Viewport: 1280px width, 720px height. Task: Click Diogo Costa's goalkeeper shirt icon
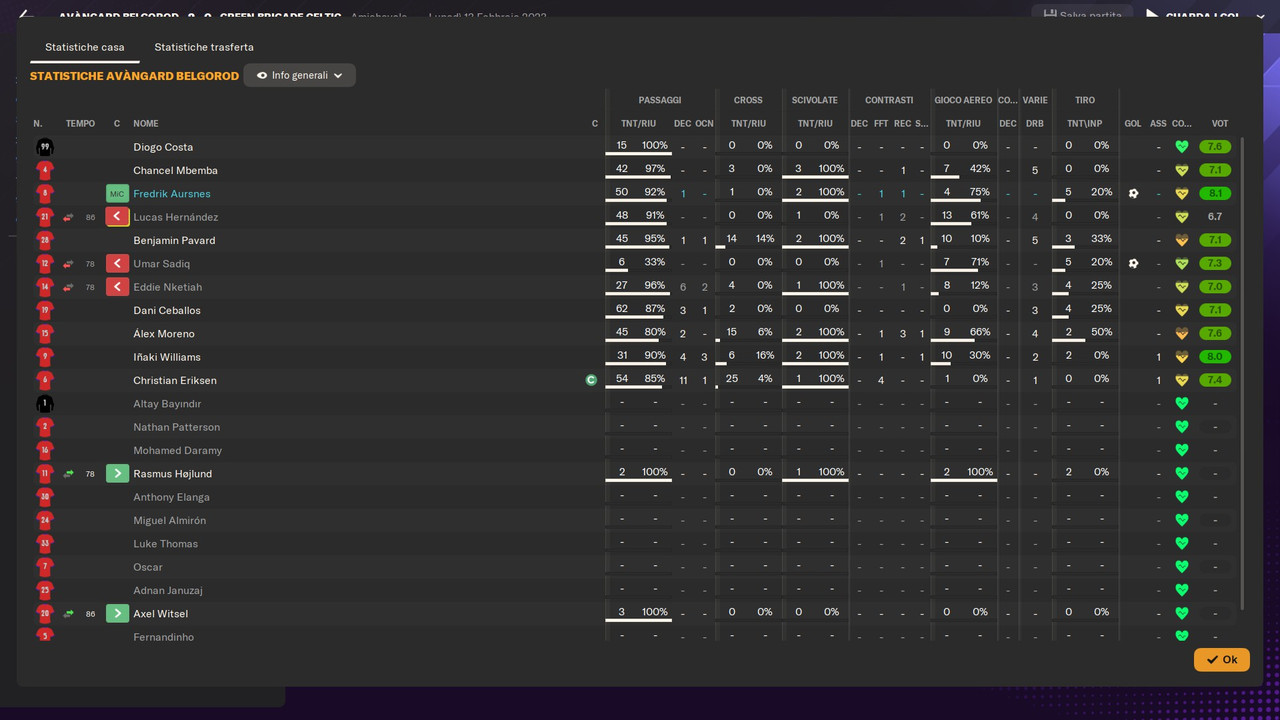pyautogui.click(x=44, y=147)
